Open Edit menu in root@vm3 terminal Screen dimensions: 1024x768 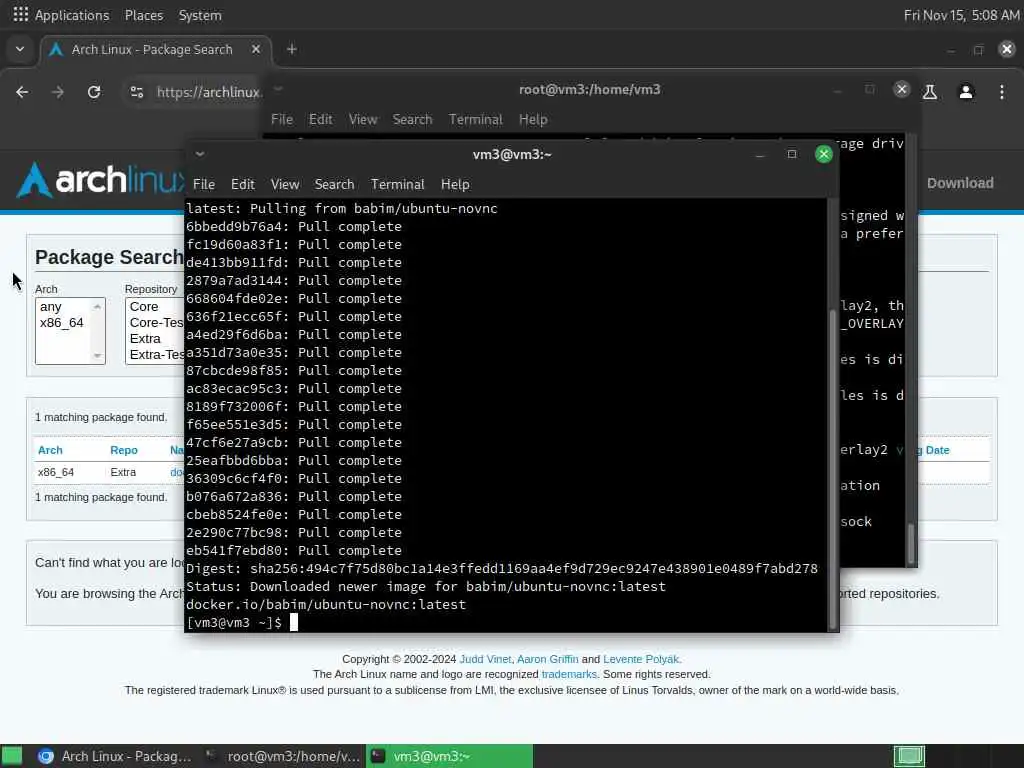pyautogui.click(x=321, y=119)
